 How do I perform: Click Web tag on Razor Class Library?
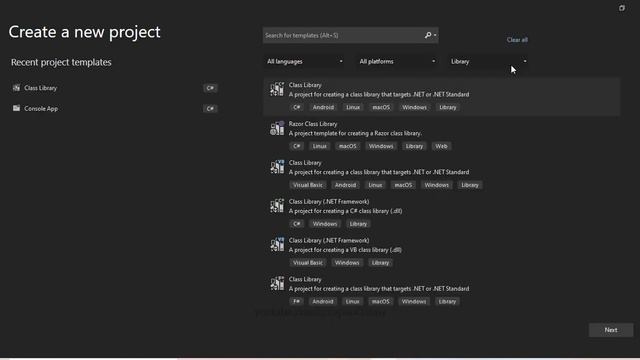[x=441, y=146]
